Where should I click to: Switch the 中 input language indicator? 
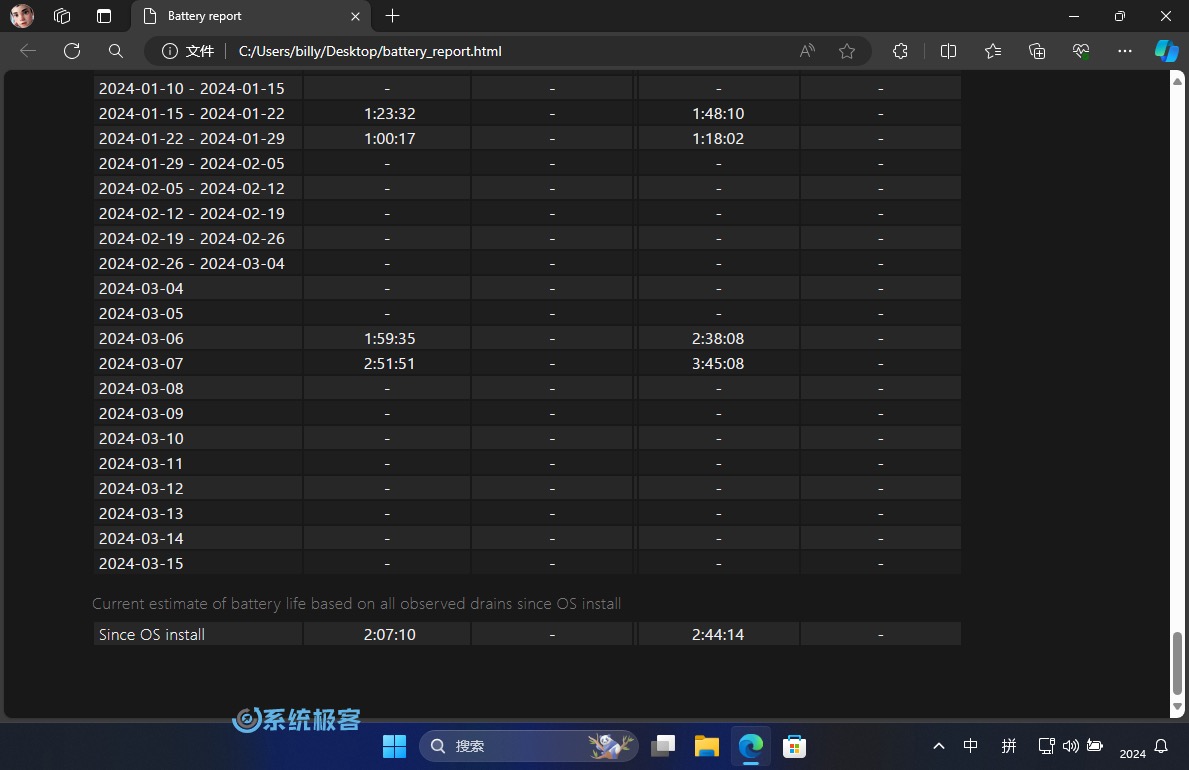pyautogui.click(x=971, y=746)
